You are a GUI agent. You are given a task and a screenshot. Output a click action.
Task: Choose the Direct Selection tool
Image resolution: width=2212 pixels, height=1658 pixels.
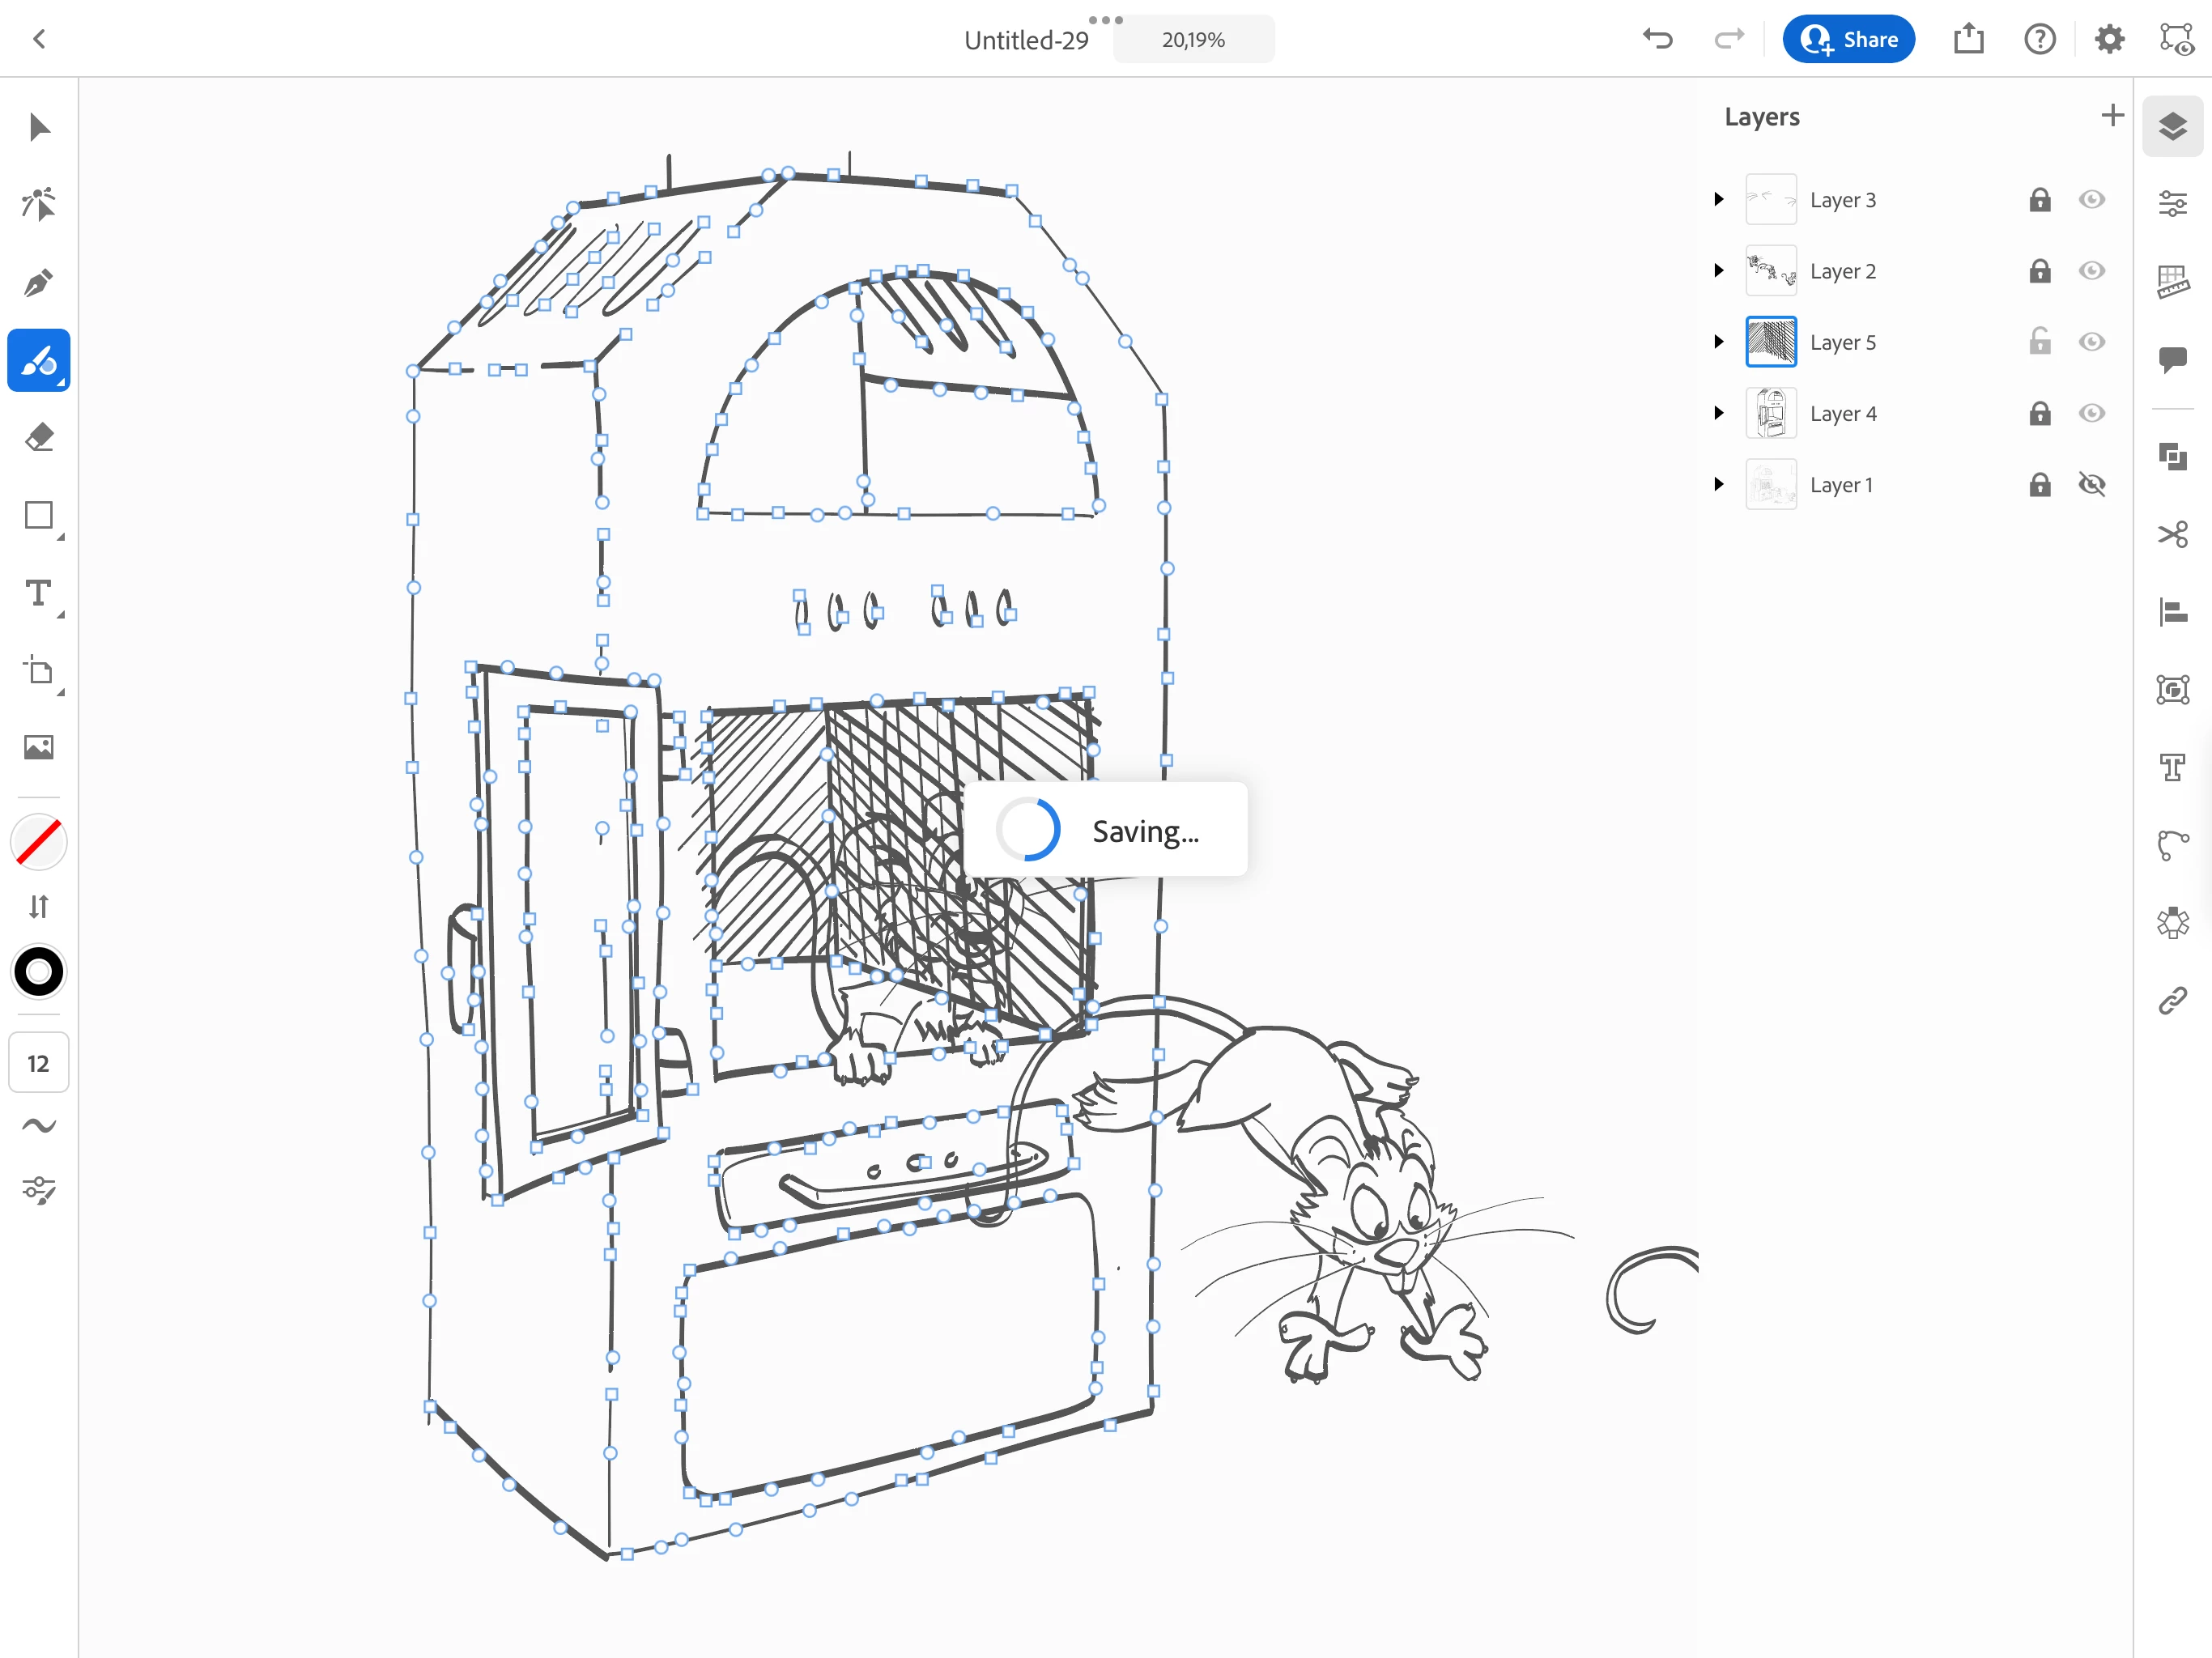[38, 204]
